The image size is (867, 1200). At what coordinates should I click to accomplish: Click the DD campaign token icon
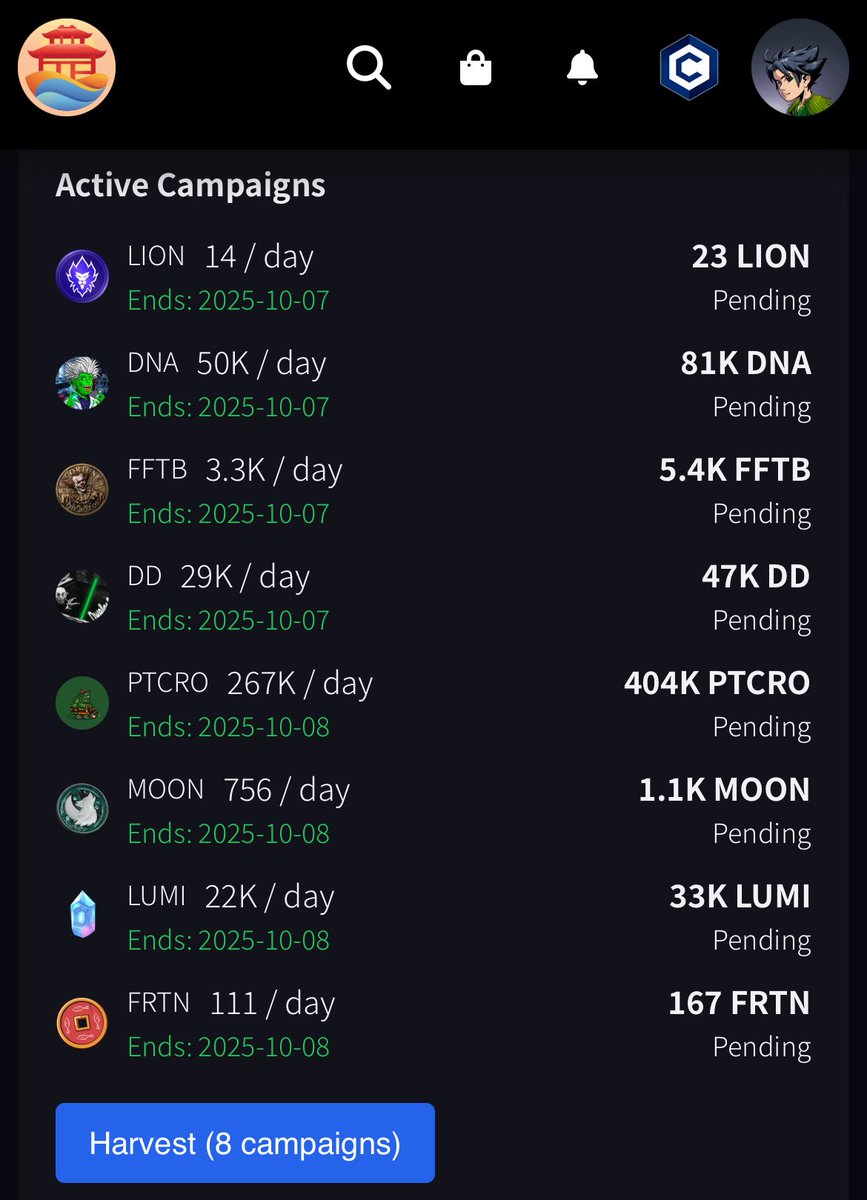82,597
